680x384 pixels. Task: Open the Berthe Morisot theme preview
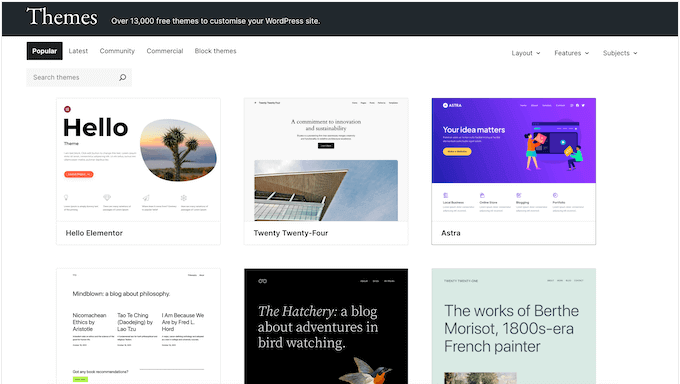coord(513,326)
